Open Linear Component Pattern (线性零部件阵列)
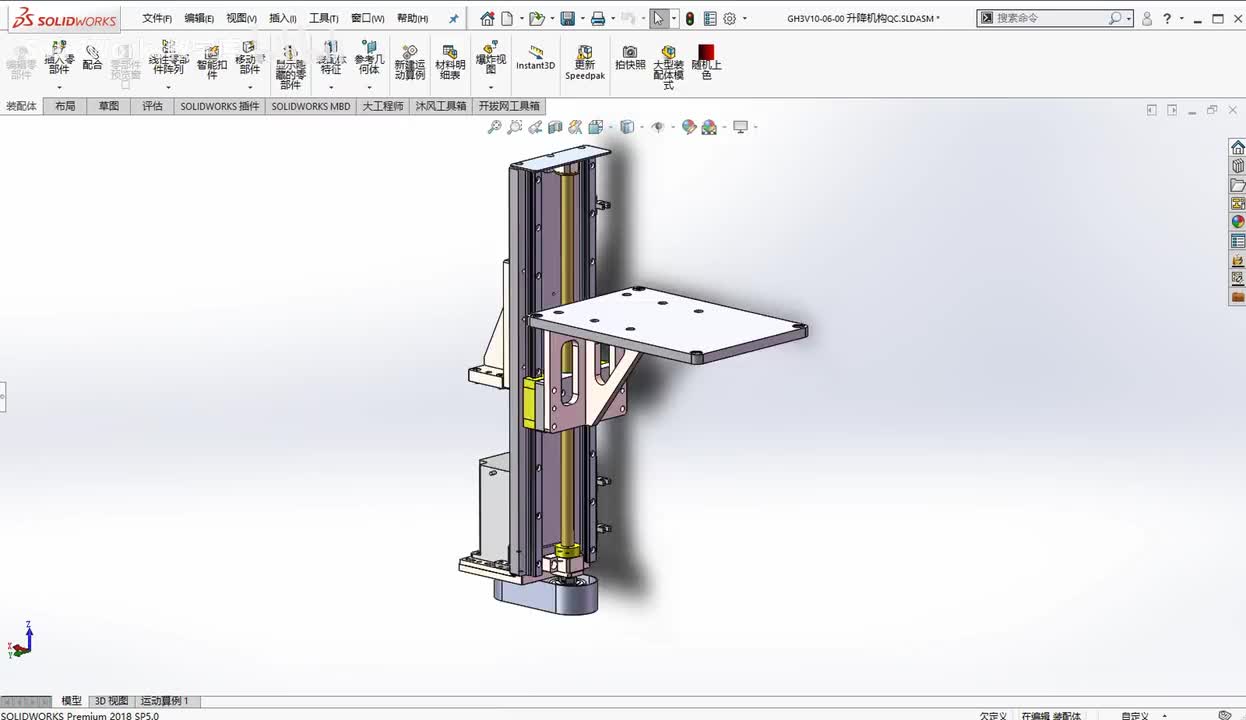1246x720 pixels. tap(168, 58)
